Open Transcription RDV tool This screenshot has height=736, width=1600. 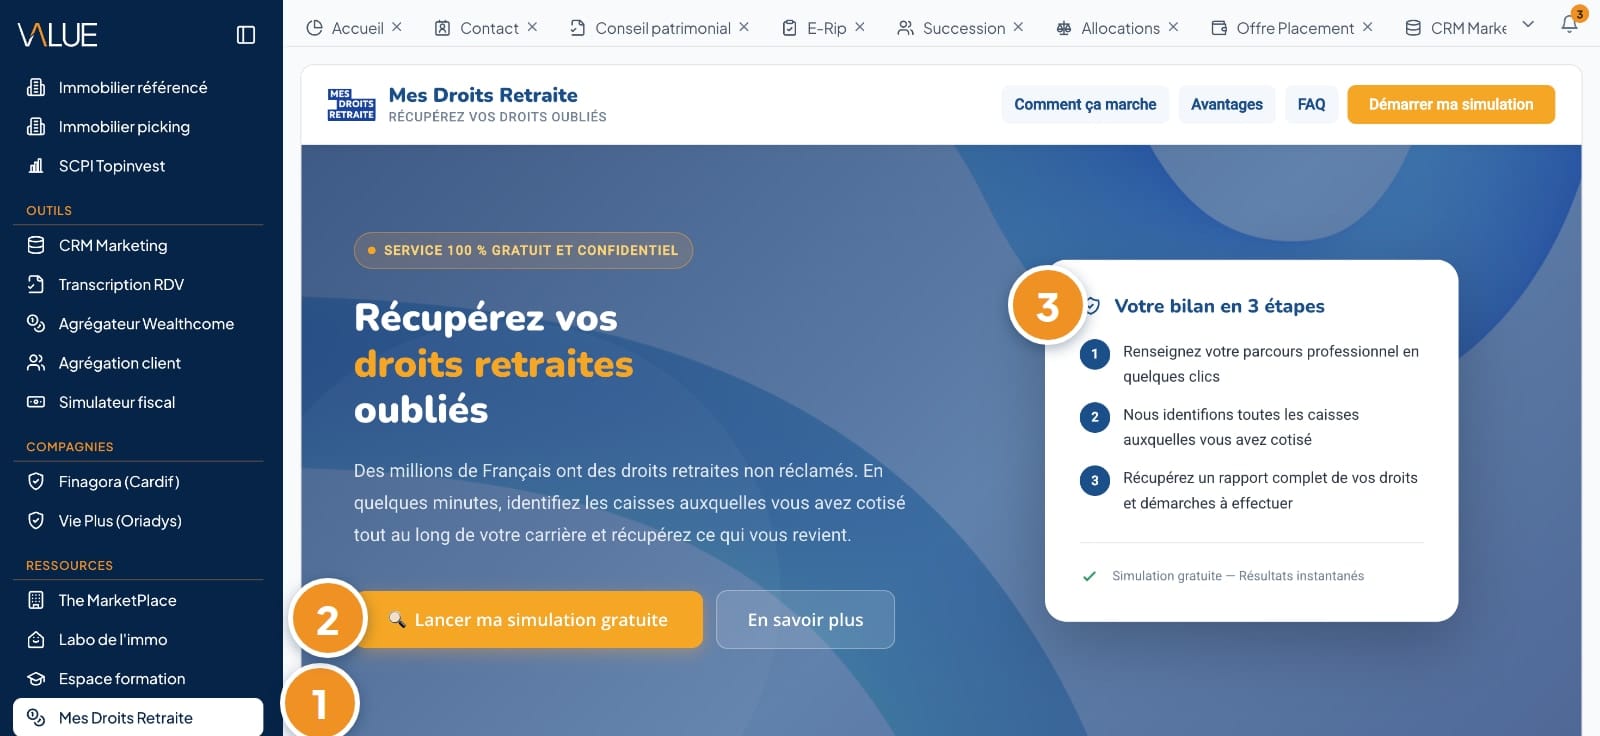[x=138, y=285]
